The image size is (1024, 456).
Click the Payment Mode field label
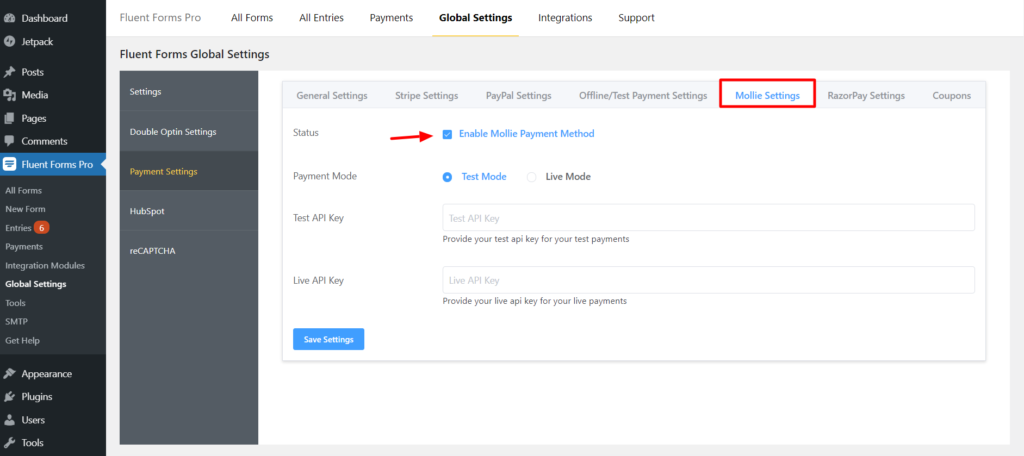325,176
